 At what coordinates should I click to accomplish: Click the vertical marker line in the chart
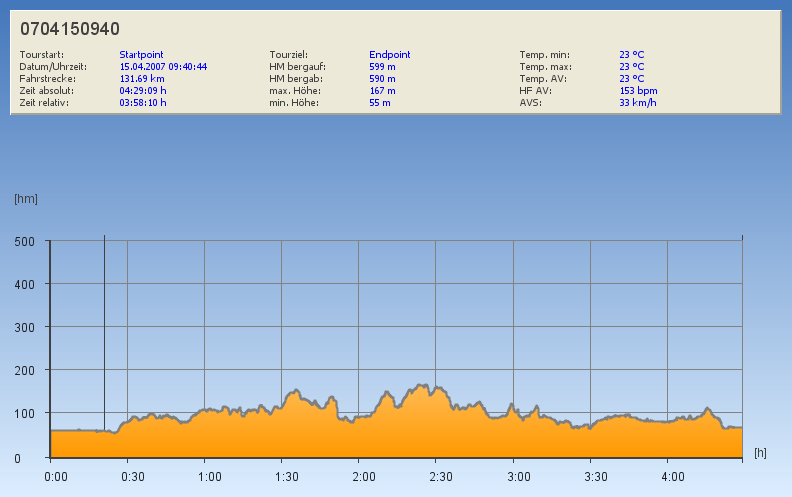pyautogui.click(x=104, y=340)
